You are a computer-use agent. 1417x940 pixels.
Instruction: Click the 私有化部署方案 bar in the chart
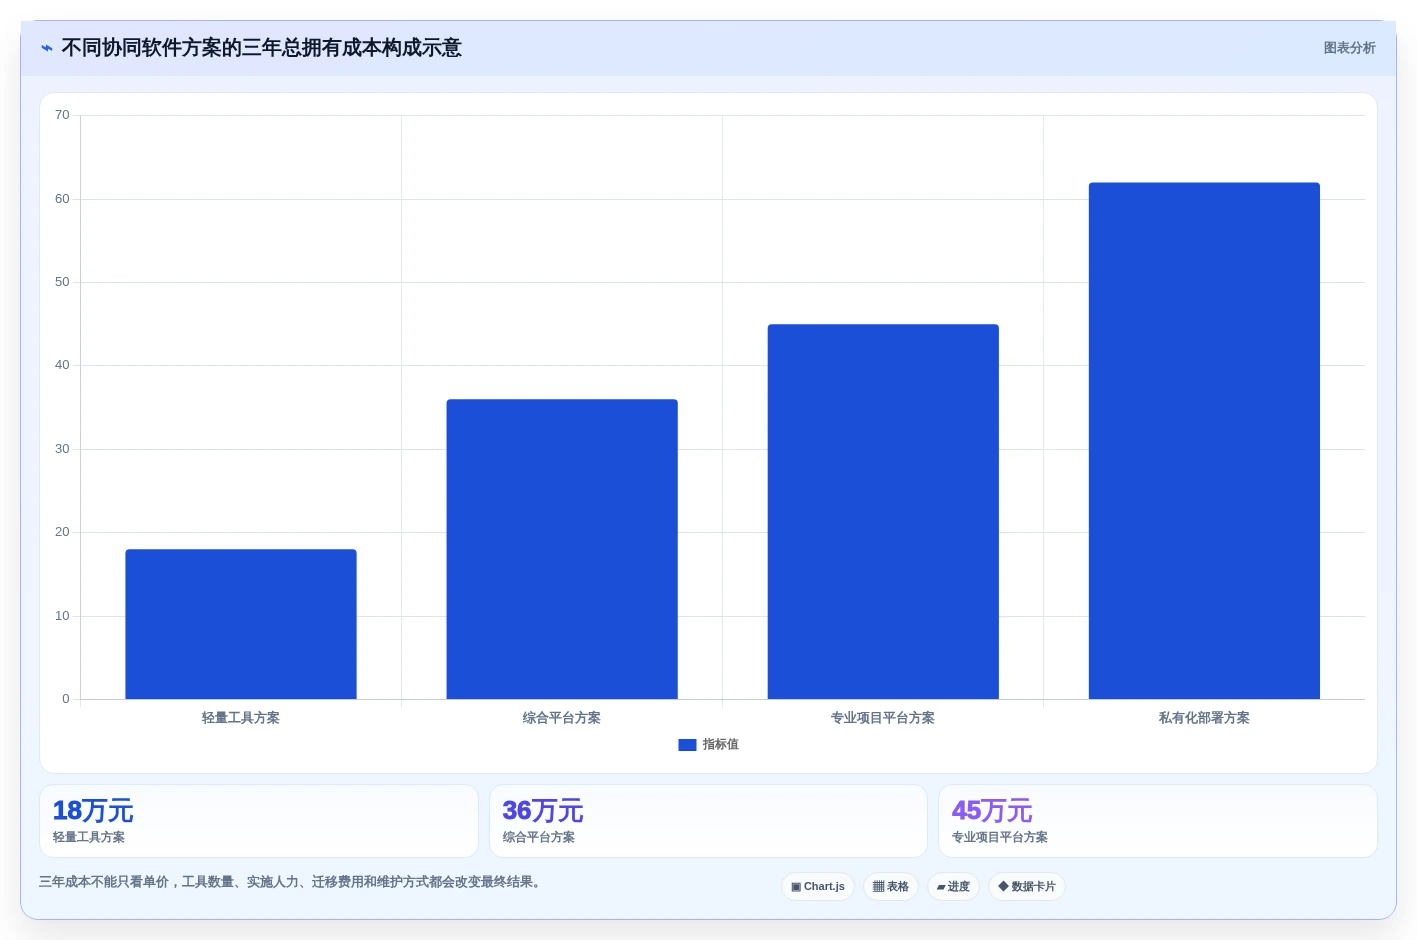click(x=1204, y=441)
